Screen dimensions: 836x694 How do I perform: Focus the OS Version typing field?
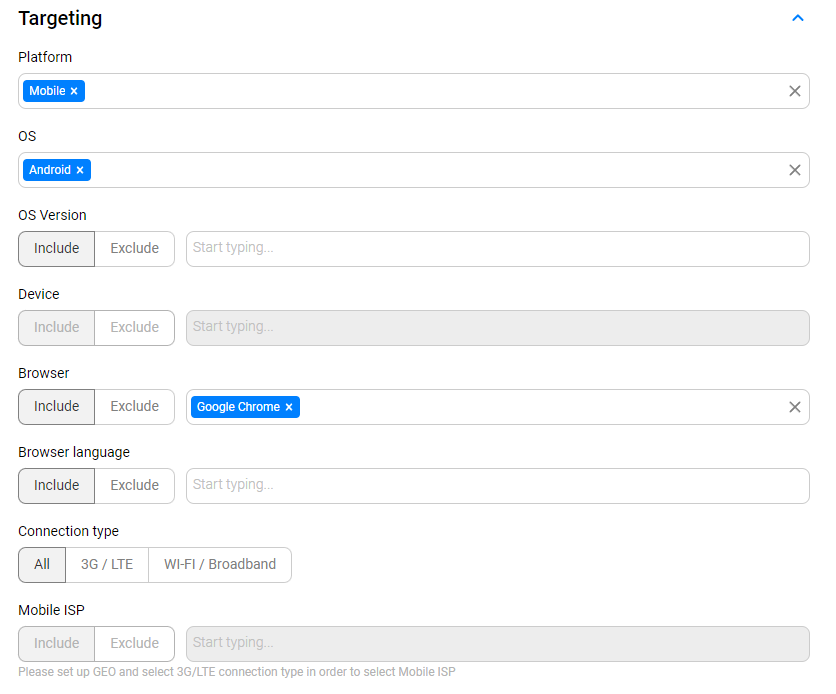(x=497, y=249)
